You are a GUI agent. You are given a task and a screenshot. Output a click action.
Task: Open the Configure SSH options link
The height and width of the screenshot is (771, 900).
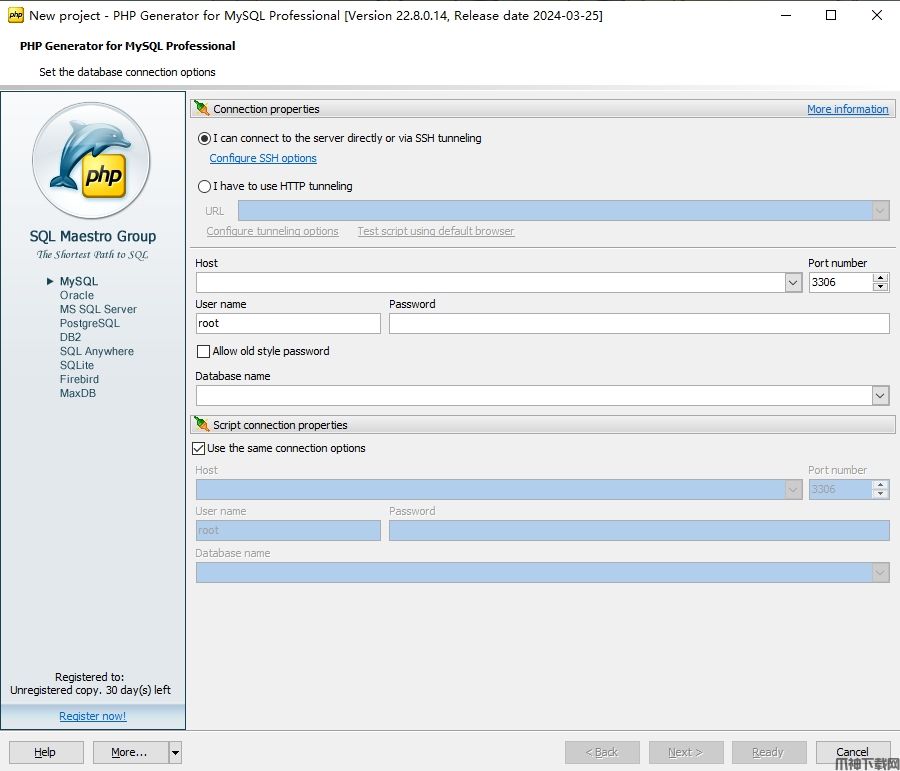point(263,158)
